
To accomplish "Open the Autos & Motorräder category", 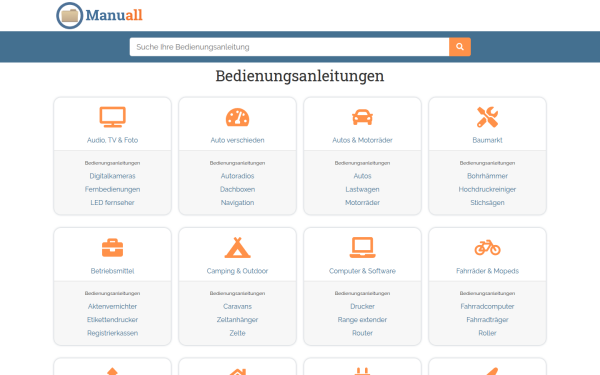I will (362, 140).
